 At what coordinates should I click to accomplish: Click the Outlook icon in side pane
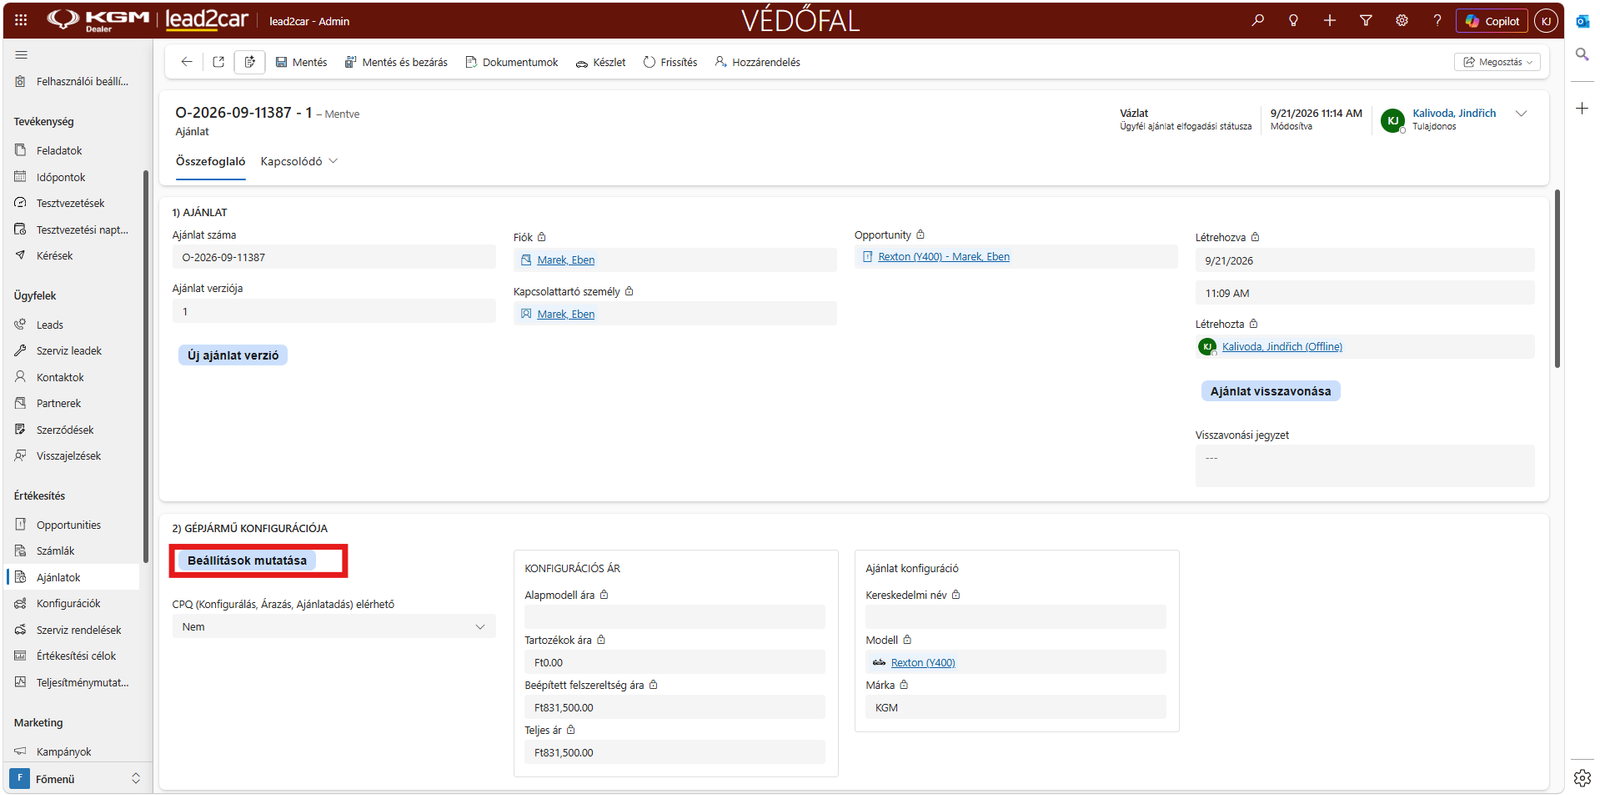coord(1582,21)
